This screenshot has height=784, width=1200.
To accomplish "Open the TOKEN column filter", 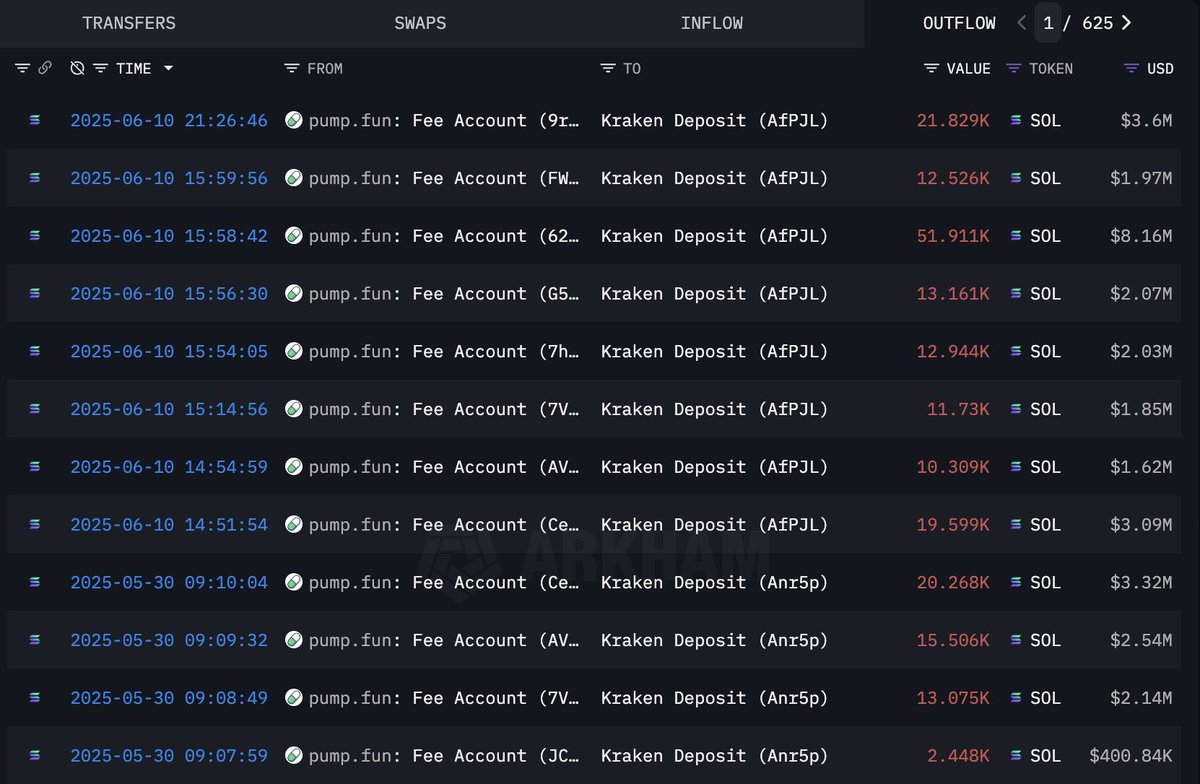I will coord(1014,68).
